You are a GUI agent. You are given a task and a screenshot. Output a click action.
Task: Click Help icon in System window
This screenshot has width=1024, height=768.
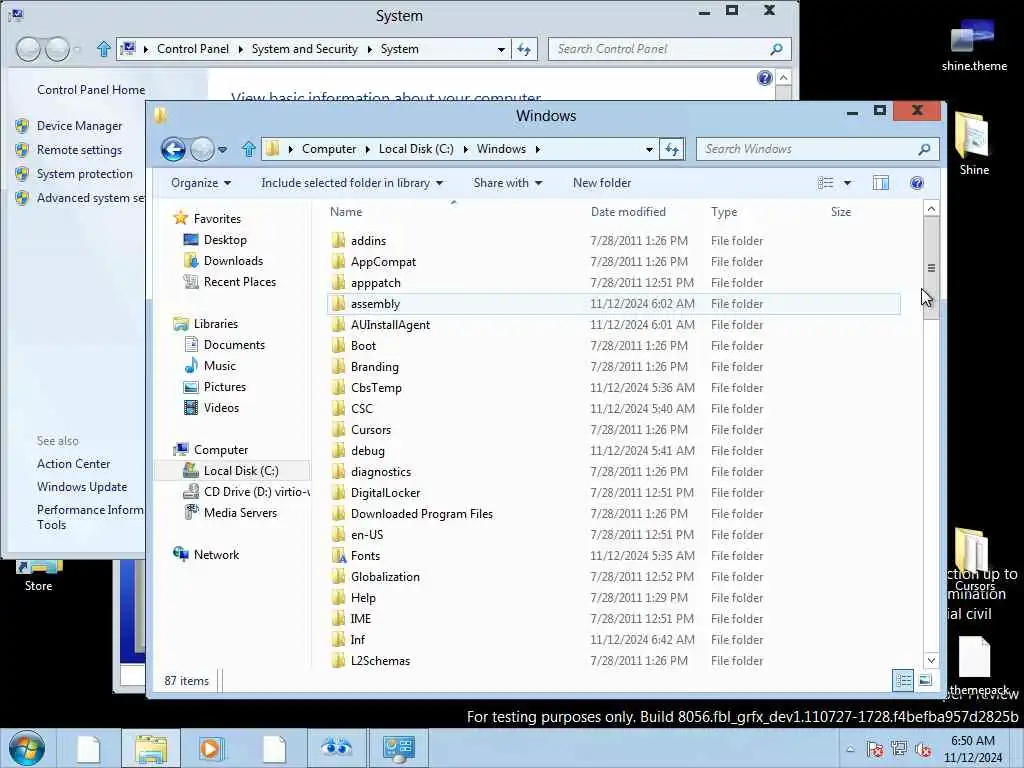[x=764, y=78]
